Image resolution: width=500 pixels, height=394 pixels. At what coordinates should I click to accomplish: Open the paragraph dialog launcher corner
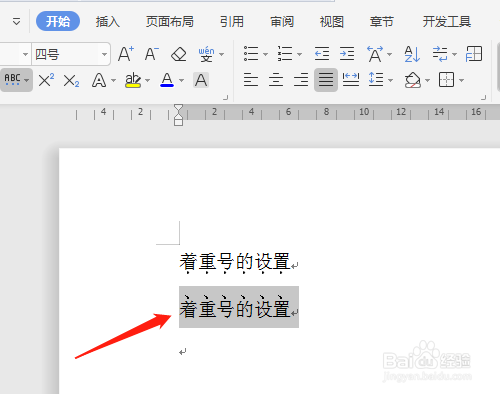483,98
